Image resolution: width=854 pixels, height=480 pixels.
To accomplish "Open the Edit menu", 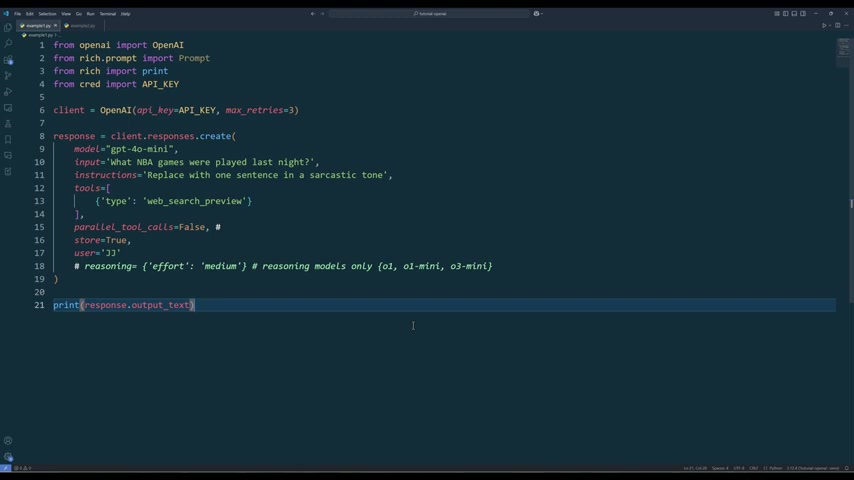I will [x=29, y=14].
